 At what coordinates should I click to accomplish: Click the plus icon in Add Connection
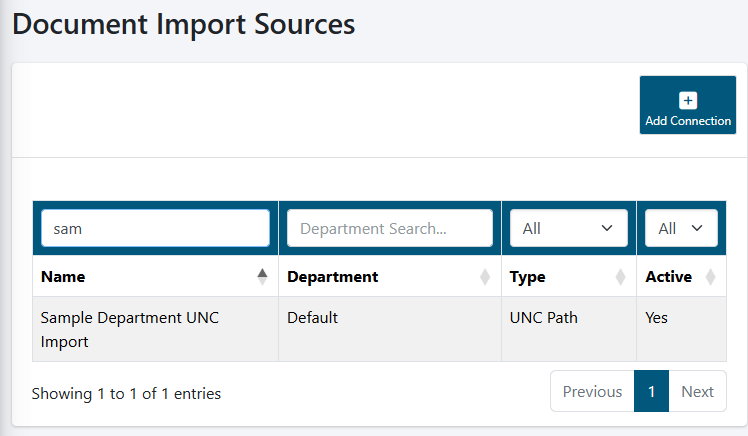pyautogui.click(x=687, y=101)
